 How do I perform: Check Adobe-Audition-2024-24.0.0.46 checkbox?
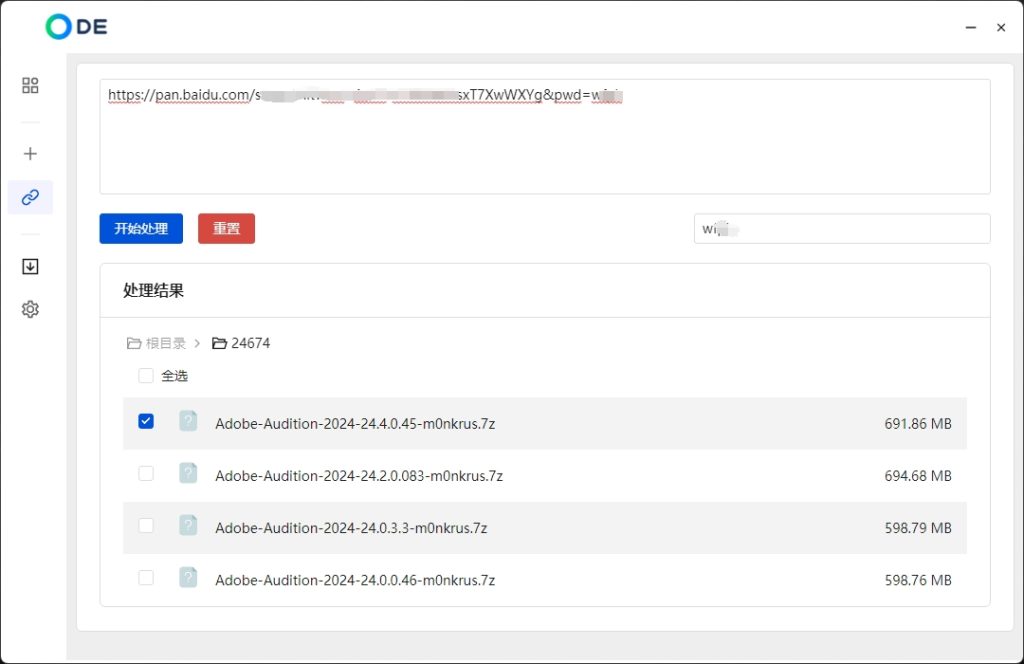point(146,578)
